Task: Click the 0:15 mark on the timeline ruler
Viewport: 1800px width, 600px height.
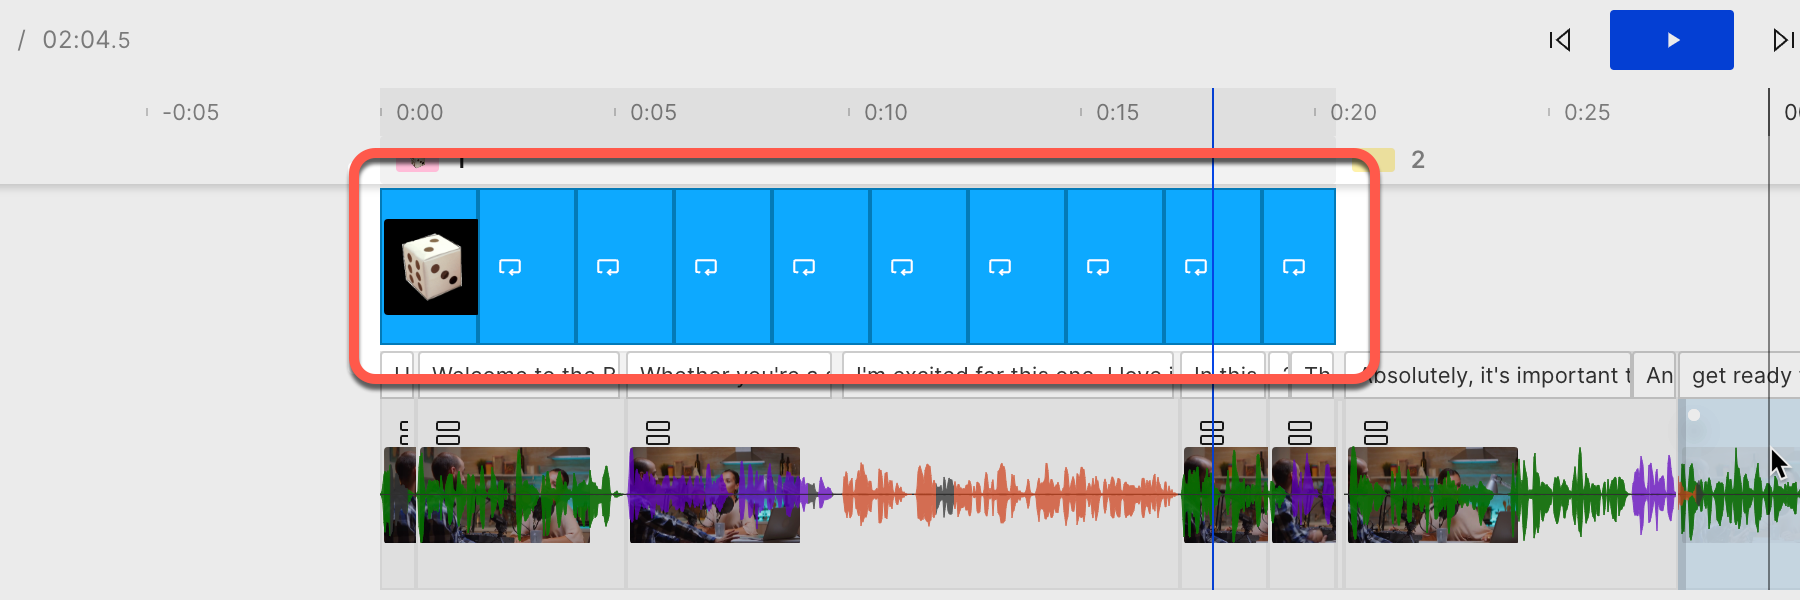Action: coord(1117,112)
